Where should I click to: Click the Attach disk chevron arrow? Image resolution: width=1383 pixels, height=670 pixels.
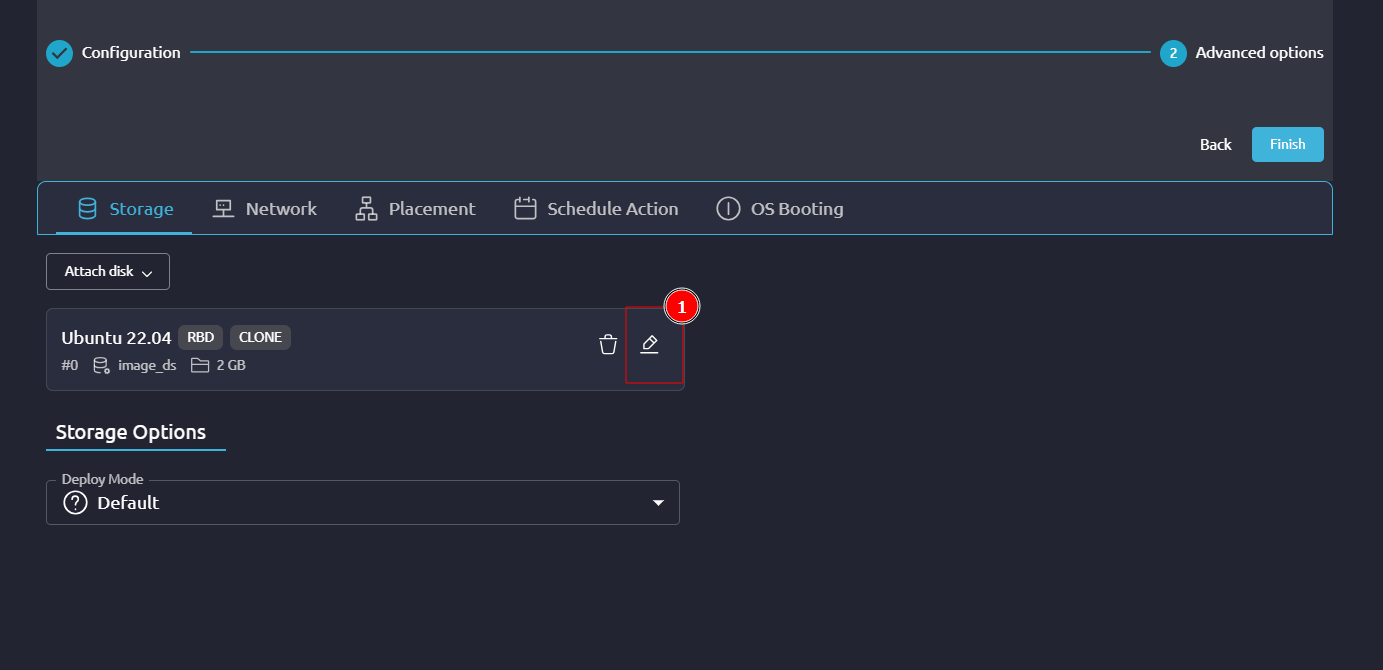click(x=146, y=271)
